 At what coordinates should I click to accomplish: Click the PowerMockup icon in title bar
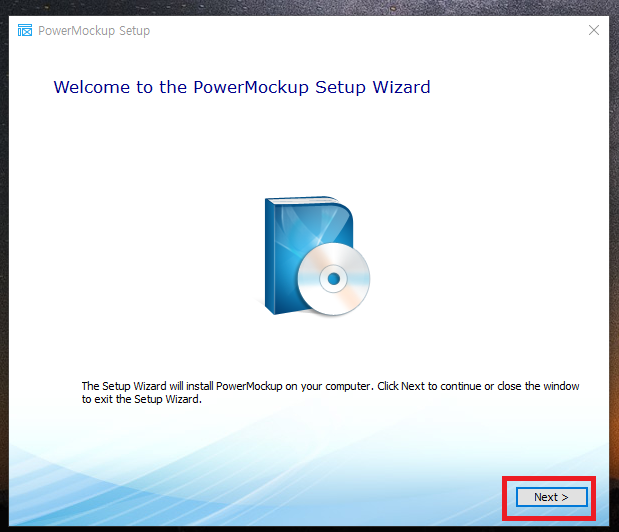(x=25, y=30)
